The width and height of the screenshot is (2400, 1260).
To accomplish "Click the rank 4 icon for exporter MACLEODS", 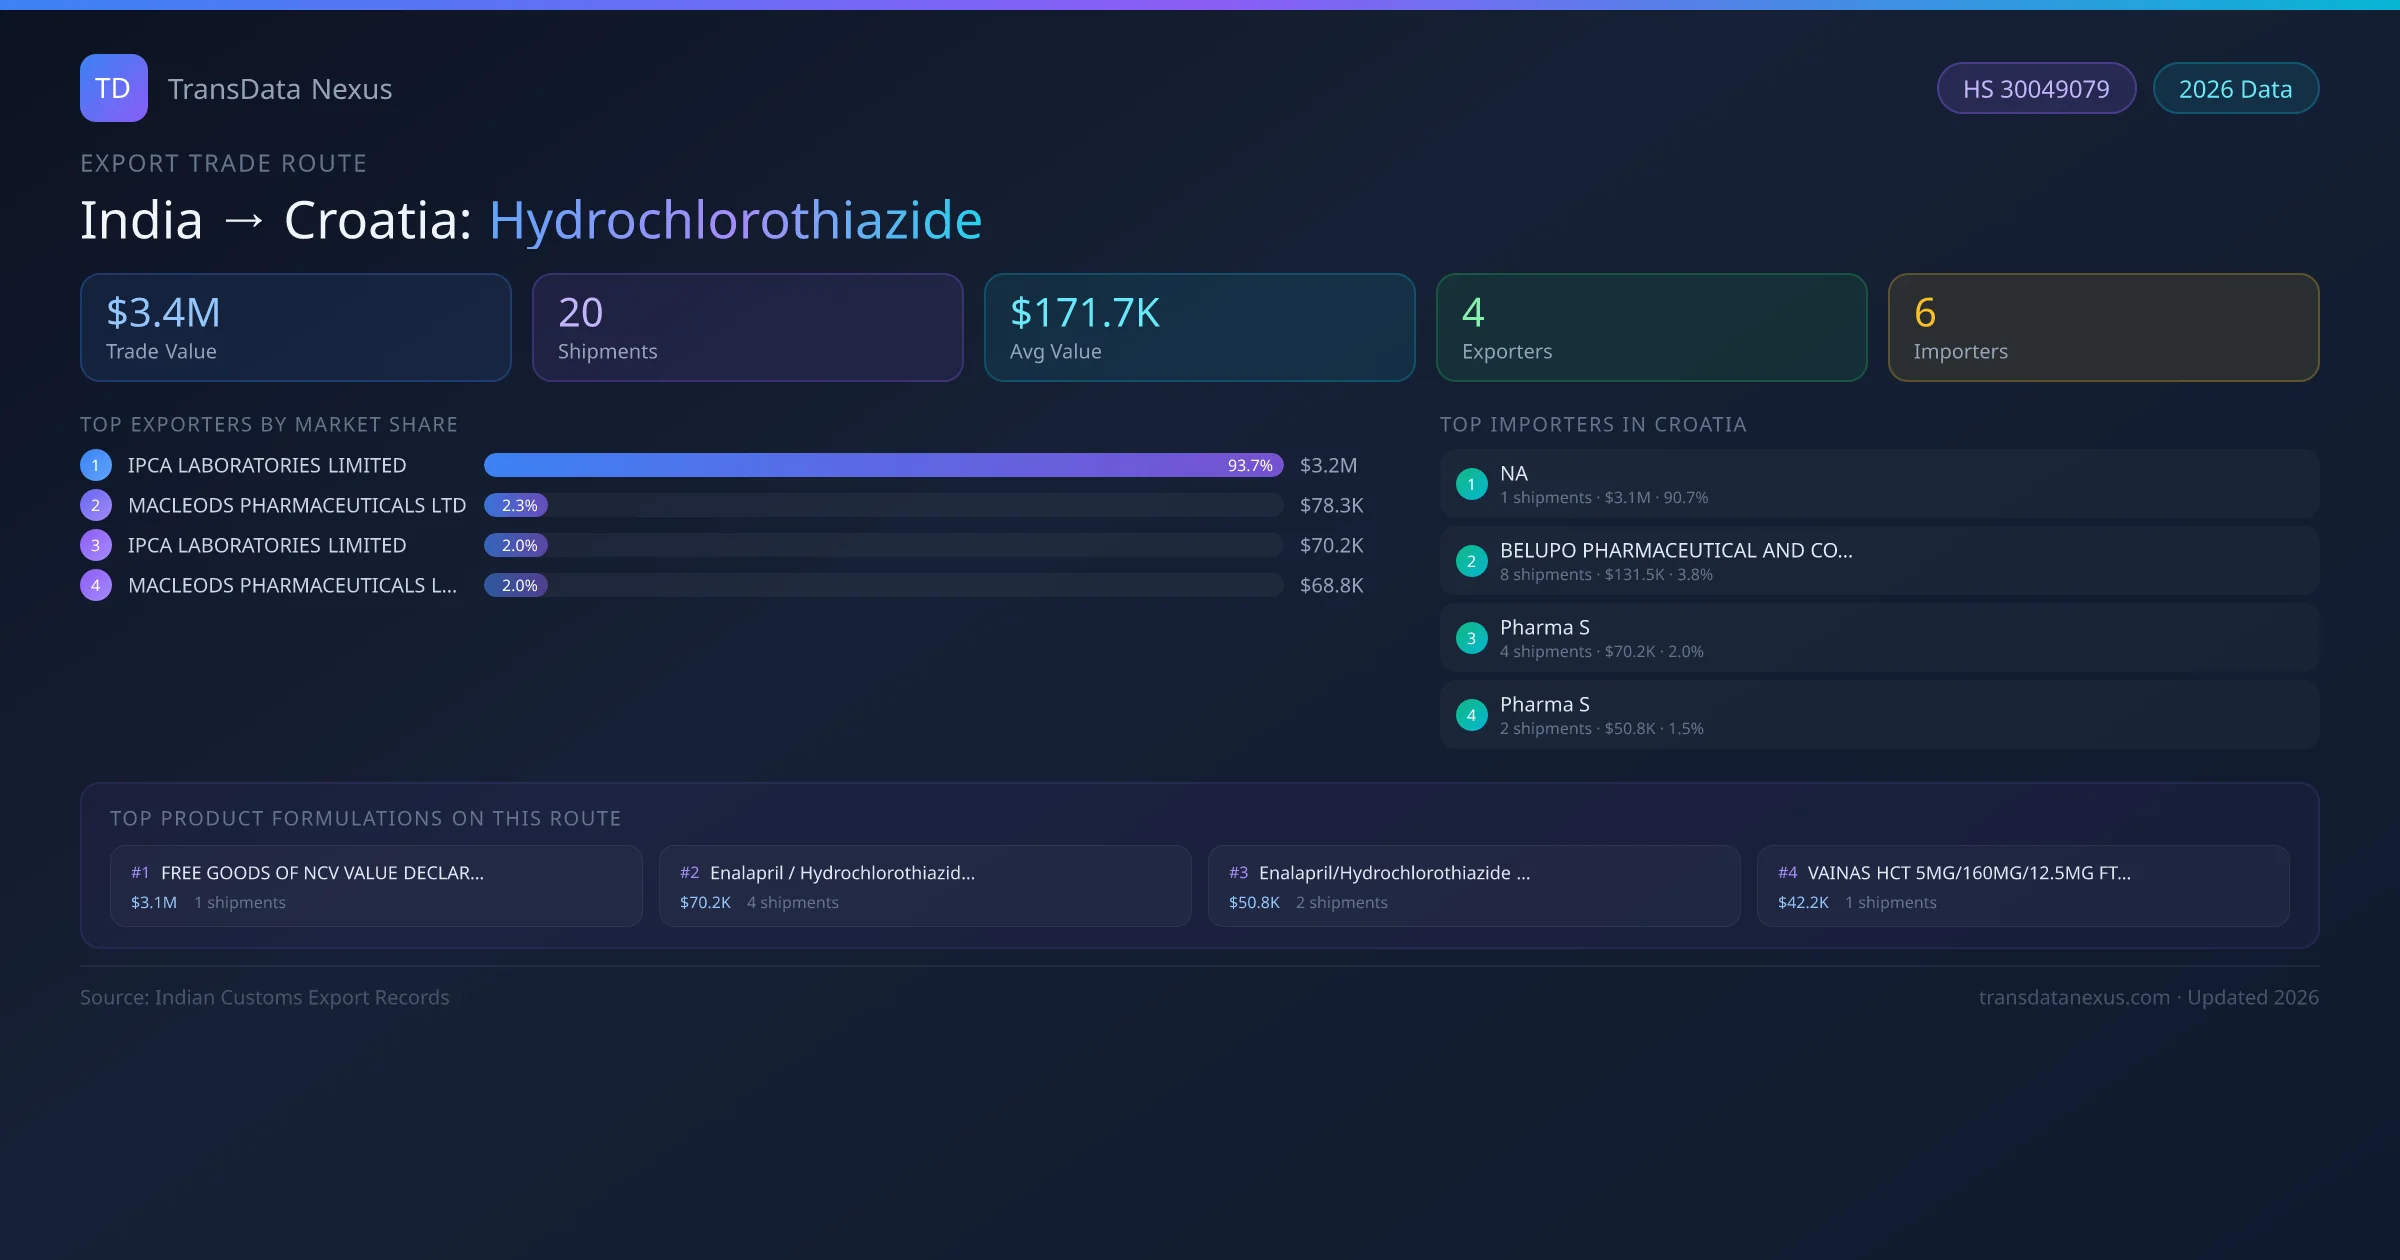I will (x=95, y=585).
